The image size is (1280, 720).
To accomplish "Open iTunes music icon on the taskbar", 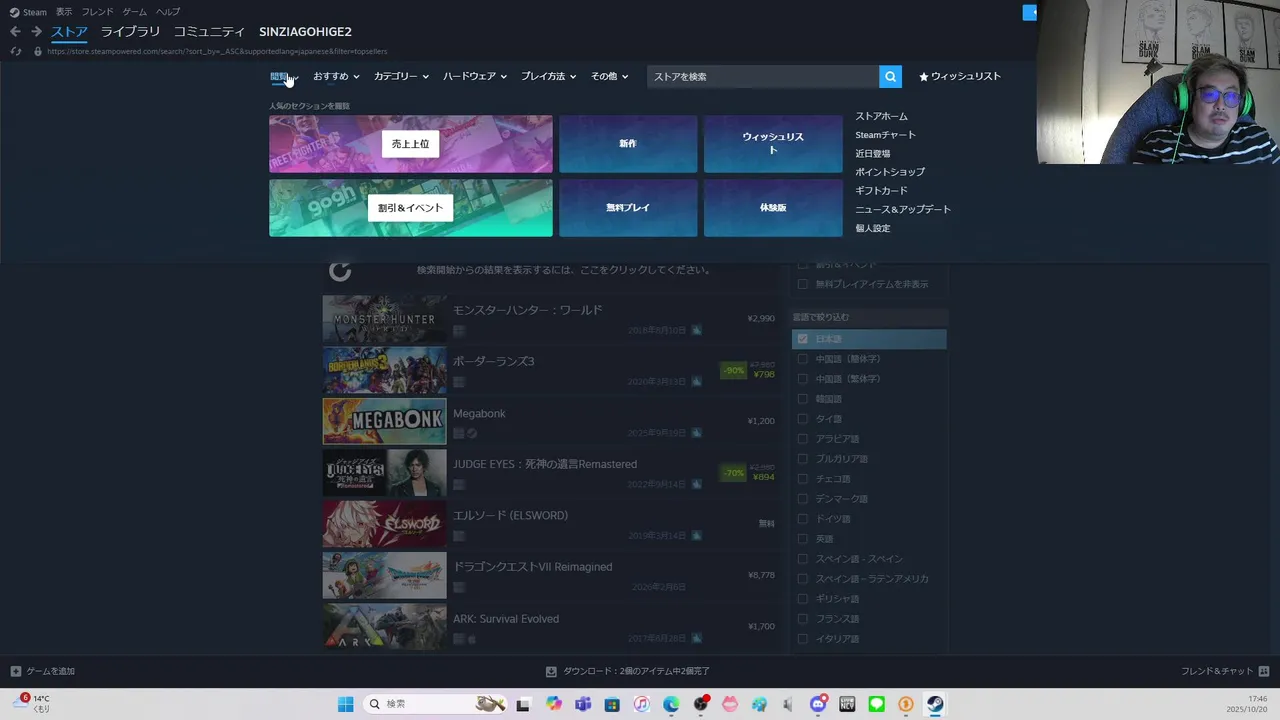I will tap(642, 704).
